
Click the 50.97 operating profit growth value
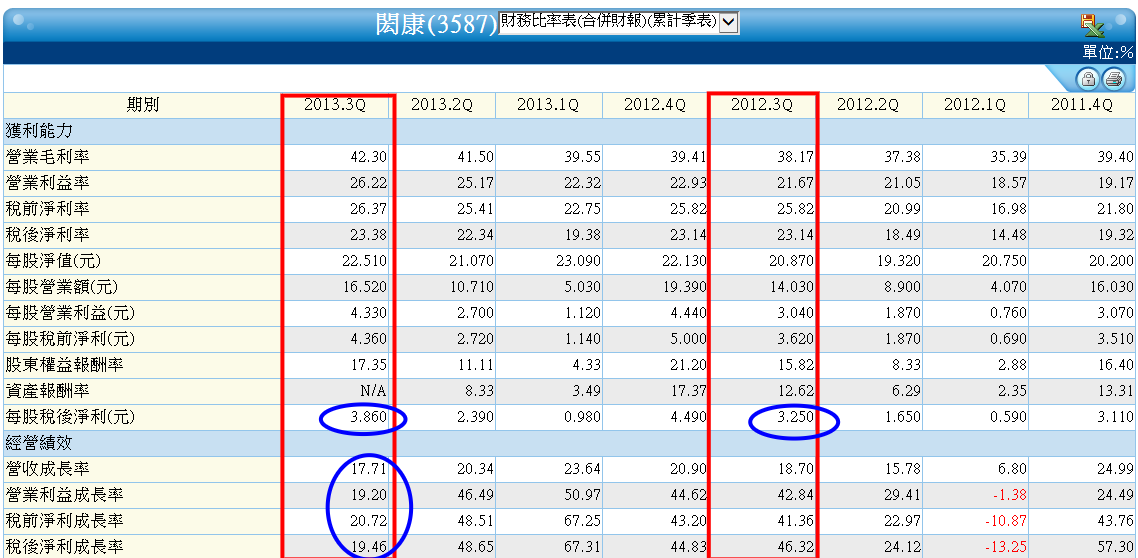pos(581,495)
